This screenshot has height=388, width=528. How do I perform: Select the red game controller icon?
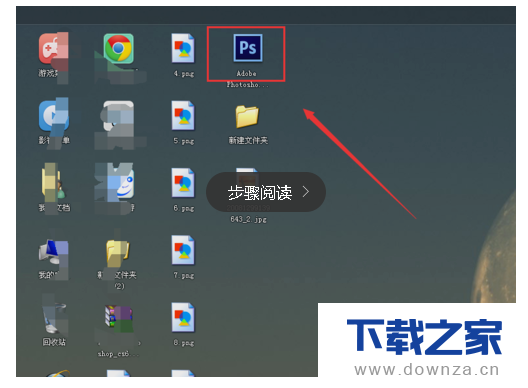(54, 48)
